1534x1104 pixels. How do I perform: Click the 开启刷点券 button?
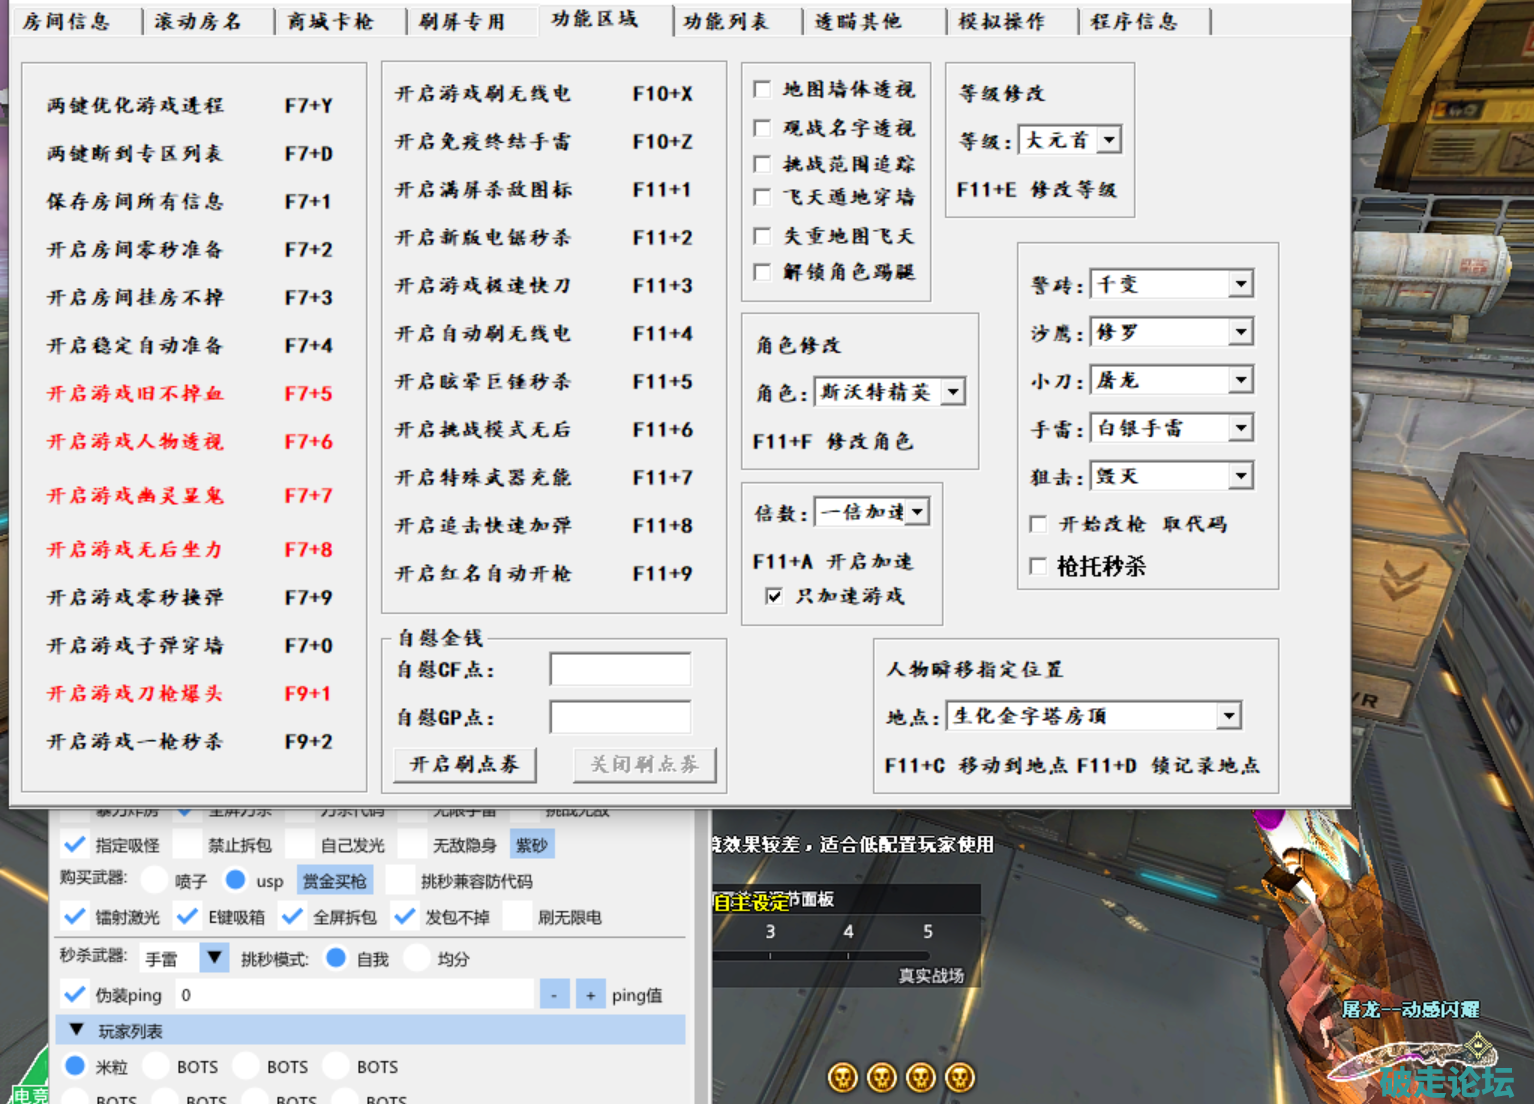(x=465, y=765)
